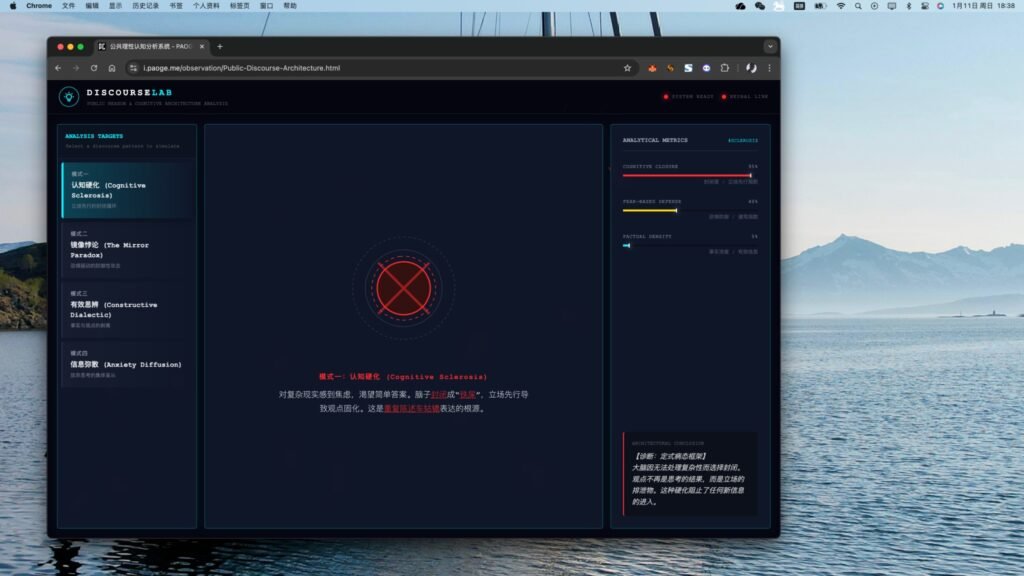The image size is (1024, 576).
Task: Click the DiscourseLab lightbulb logo icon
Action: [69, 96]
